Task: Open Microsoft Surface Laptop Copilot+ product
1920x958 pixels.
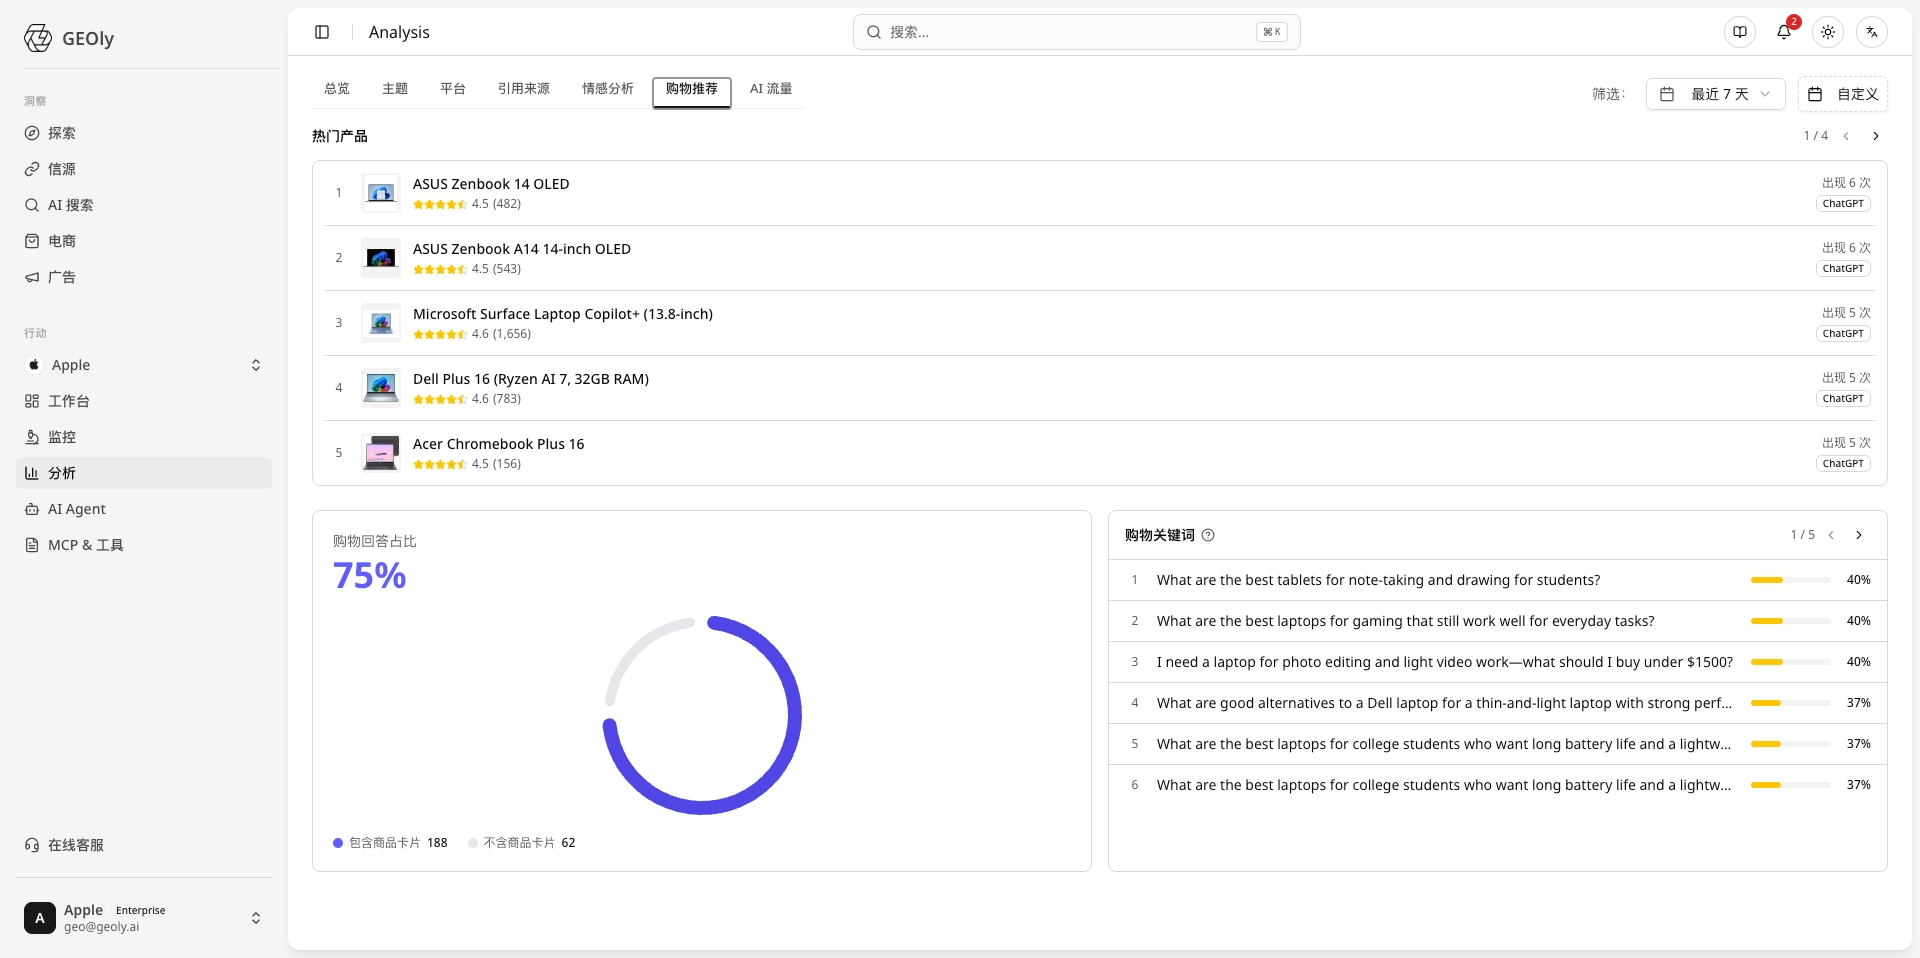Action: (1100, 323)
